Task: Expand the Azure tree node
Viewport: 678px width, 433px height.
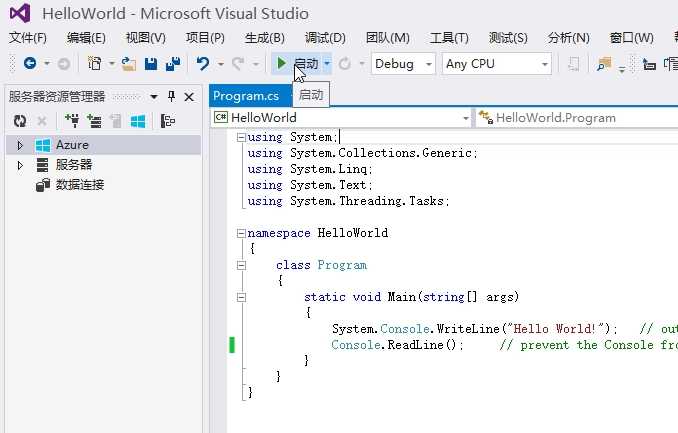Action: click(20, 145)
